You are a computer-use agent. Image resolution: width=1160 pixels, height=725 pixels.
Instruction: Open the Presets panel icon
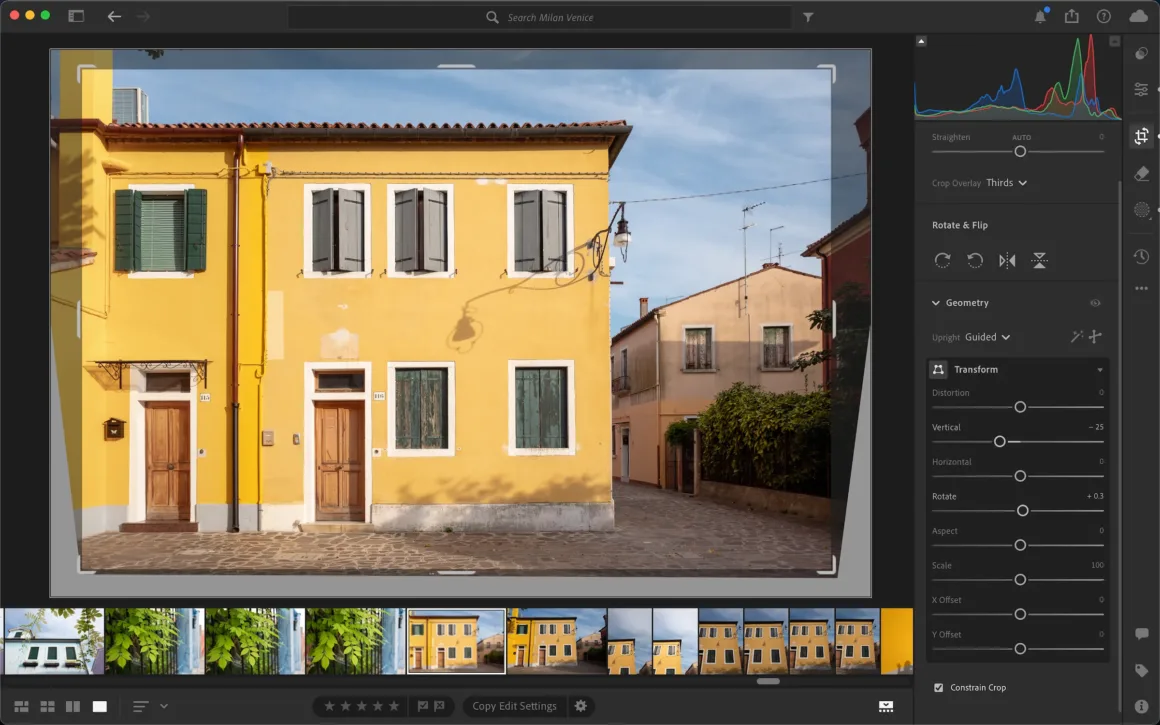(x=1141, y=54)
